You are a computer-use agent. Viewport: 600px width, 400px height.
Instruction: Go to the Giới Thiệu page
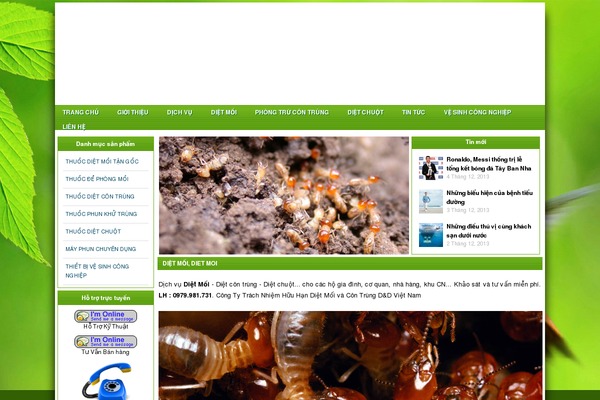pyautogui.click(x=132, y=112)
